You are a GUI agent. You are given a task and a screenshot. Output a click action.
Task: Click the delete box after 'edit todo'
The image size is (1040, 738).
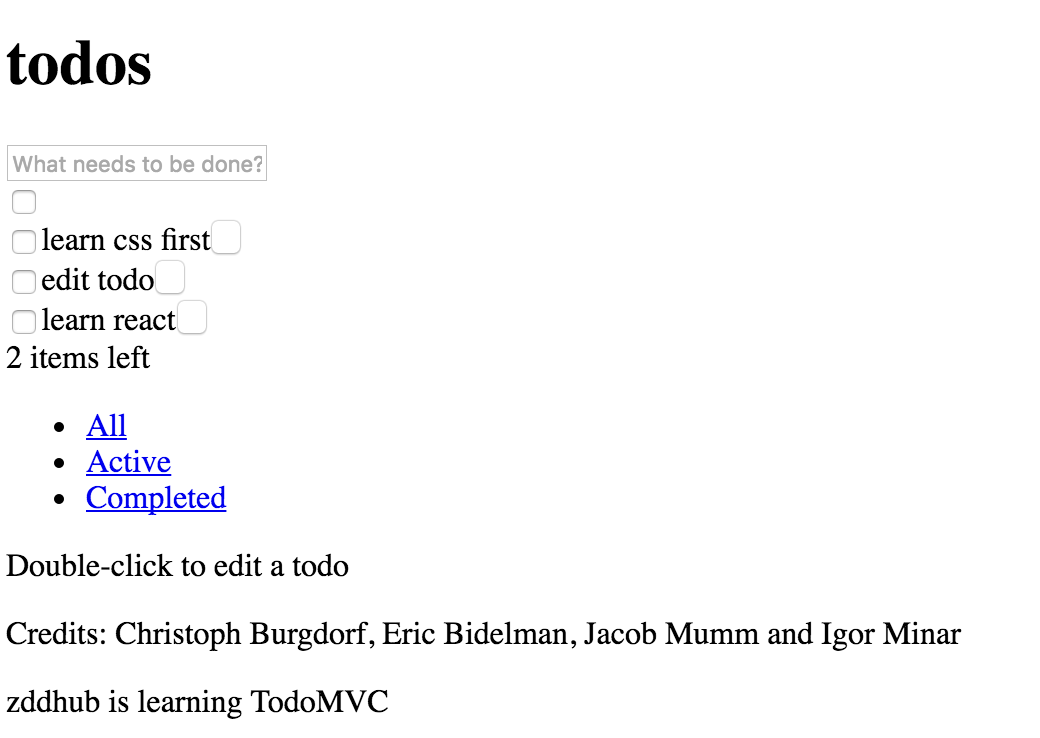click(170, 277)
